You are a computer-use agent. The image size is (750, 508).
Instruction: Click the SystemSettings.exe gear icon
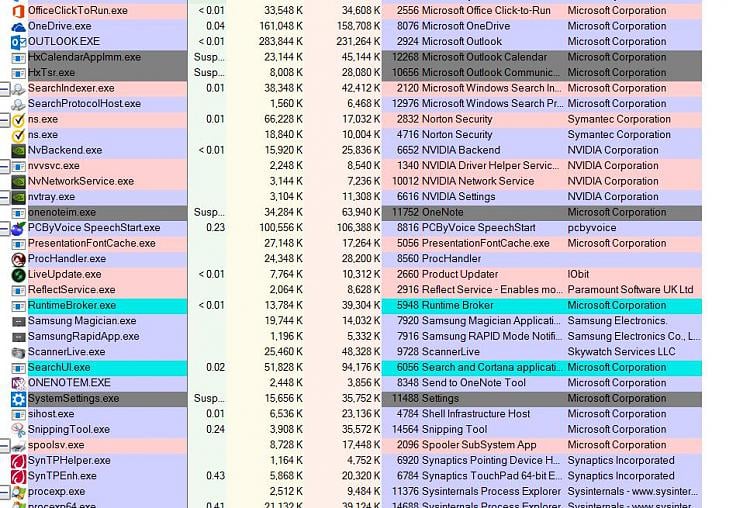tap(18, 398)
